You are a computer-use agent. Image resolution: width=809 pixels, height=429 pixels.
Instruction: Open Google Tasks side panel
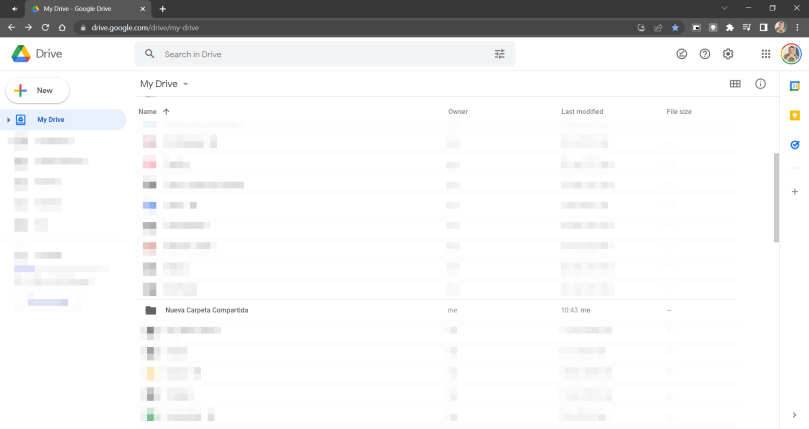click(795, 145)
